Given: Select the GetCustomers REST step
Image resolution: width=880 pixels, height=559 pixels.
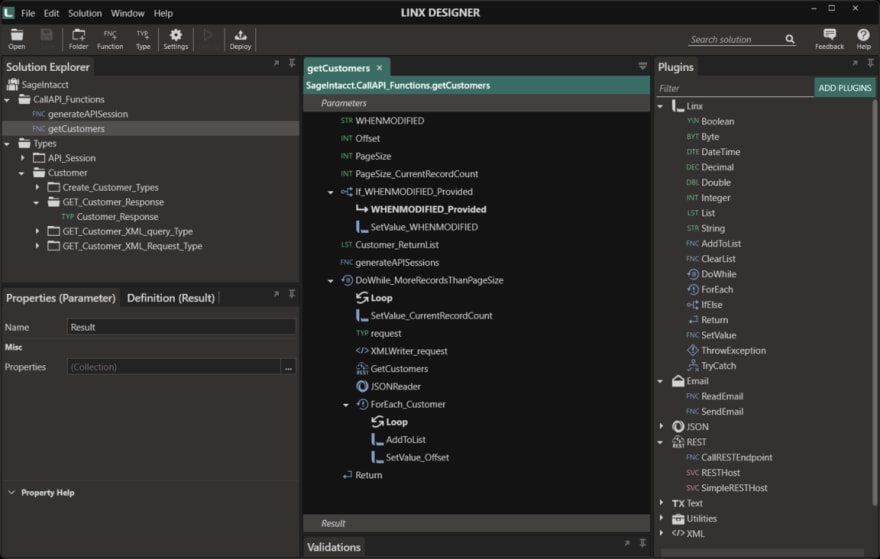Looking at the screenshot, I should pyautogui.click(x=392, y=369).
